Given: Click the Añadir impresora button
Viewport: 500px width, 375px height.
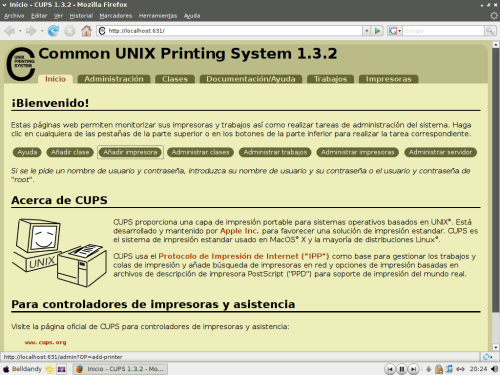Looking at the screenshot, I should click(x=130, y=152).
